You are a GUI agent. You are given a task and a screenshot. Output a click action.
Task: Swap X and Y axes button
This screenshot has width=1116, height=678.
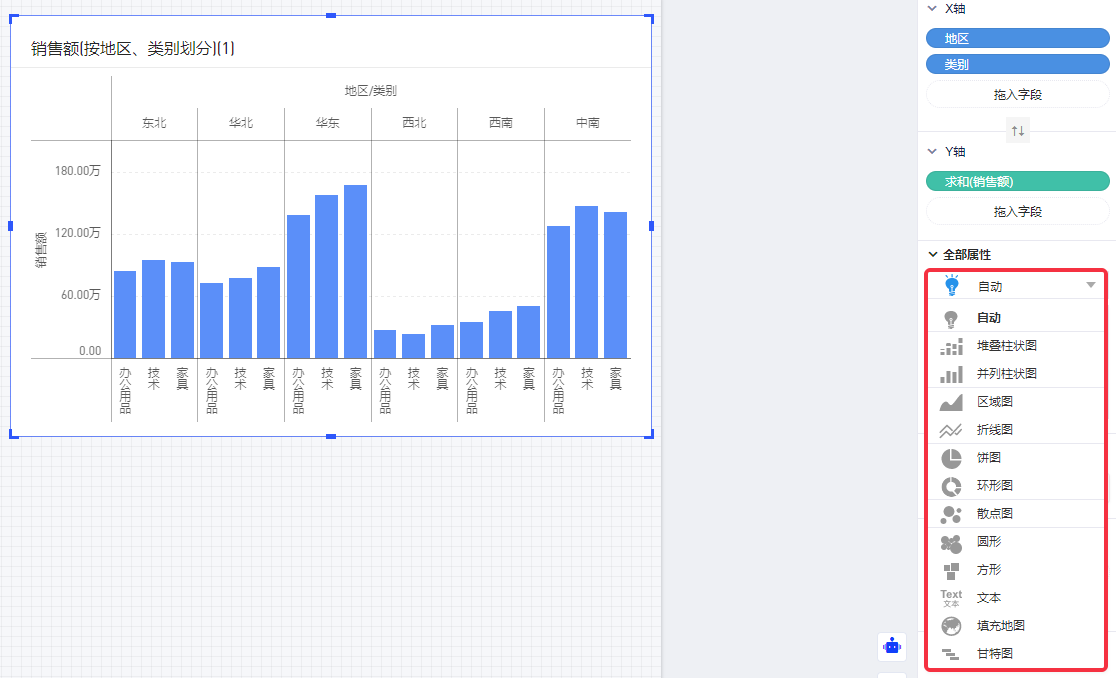click(1017, 131)
